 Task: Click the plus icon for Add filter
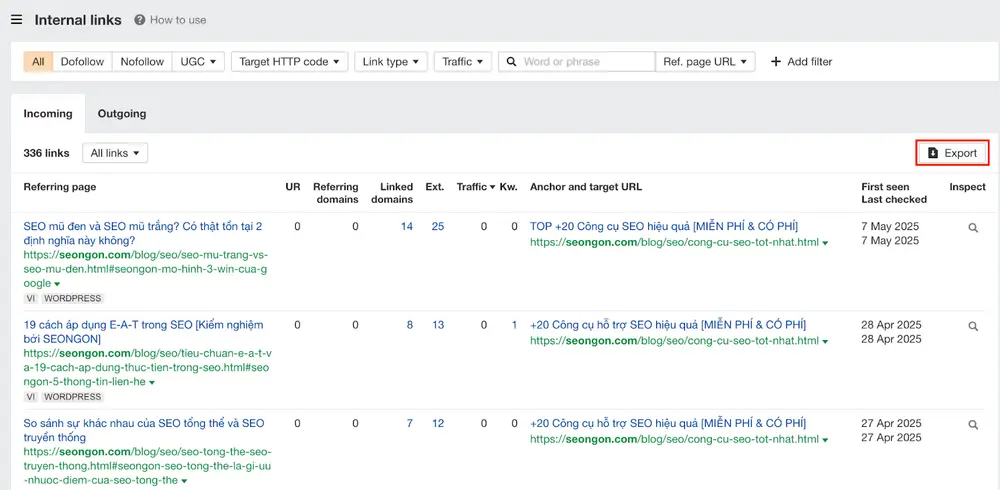pos(776,62)
